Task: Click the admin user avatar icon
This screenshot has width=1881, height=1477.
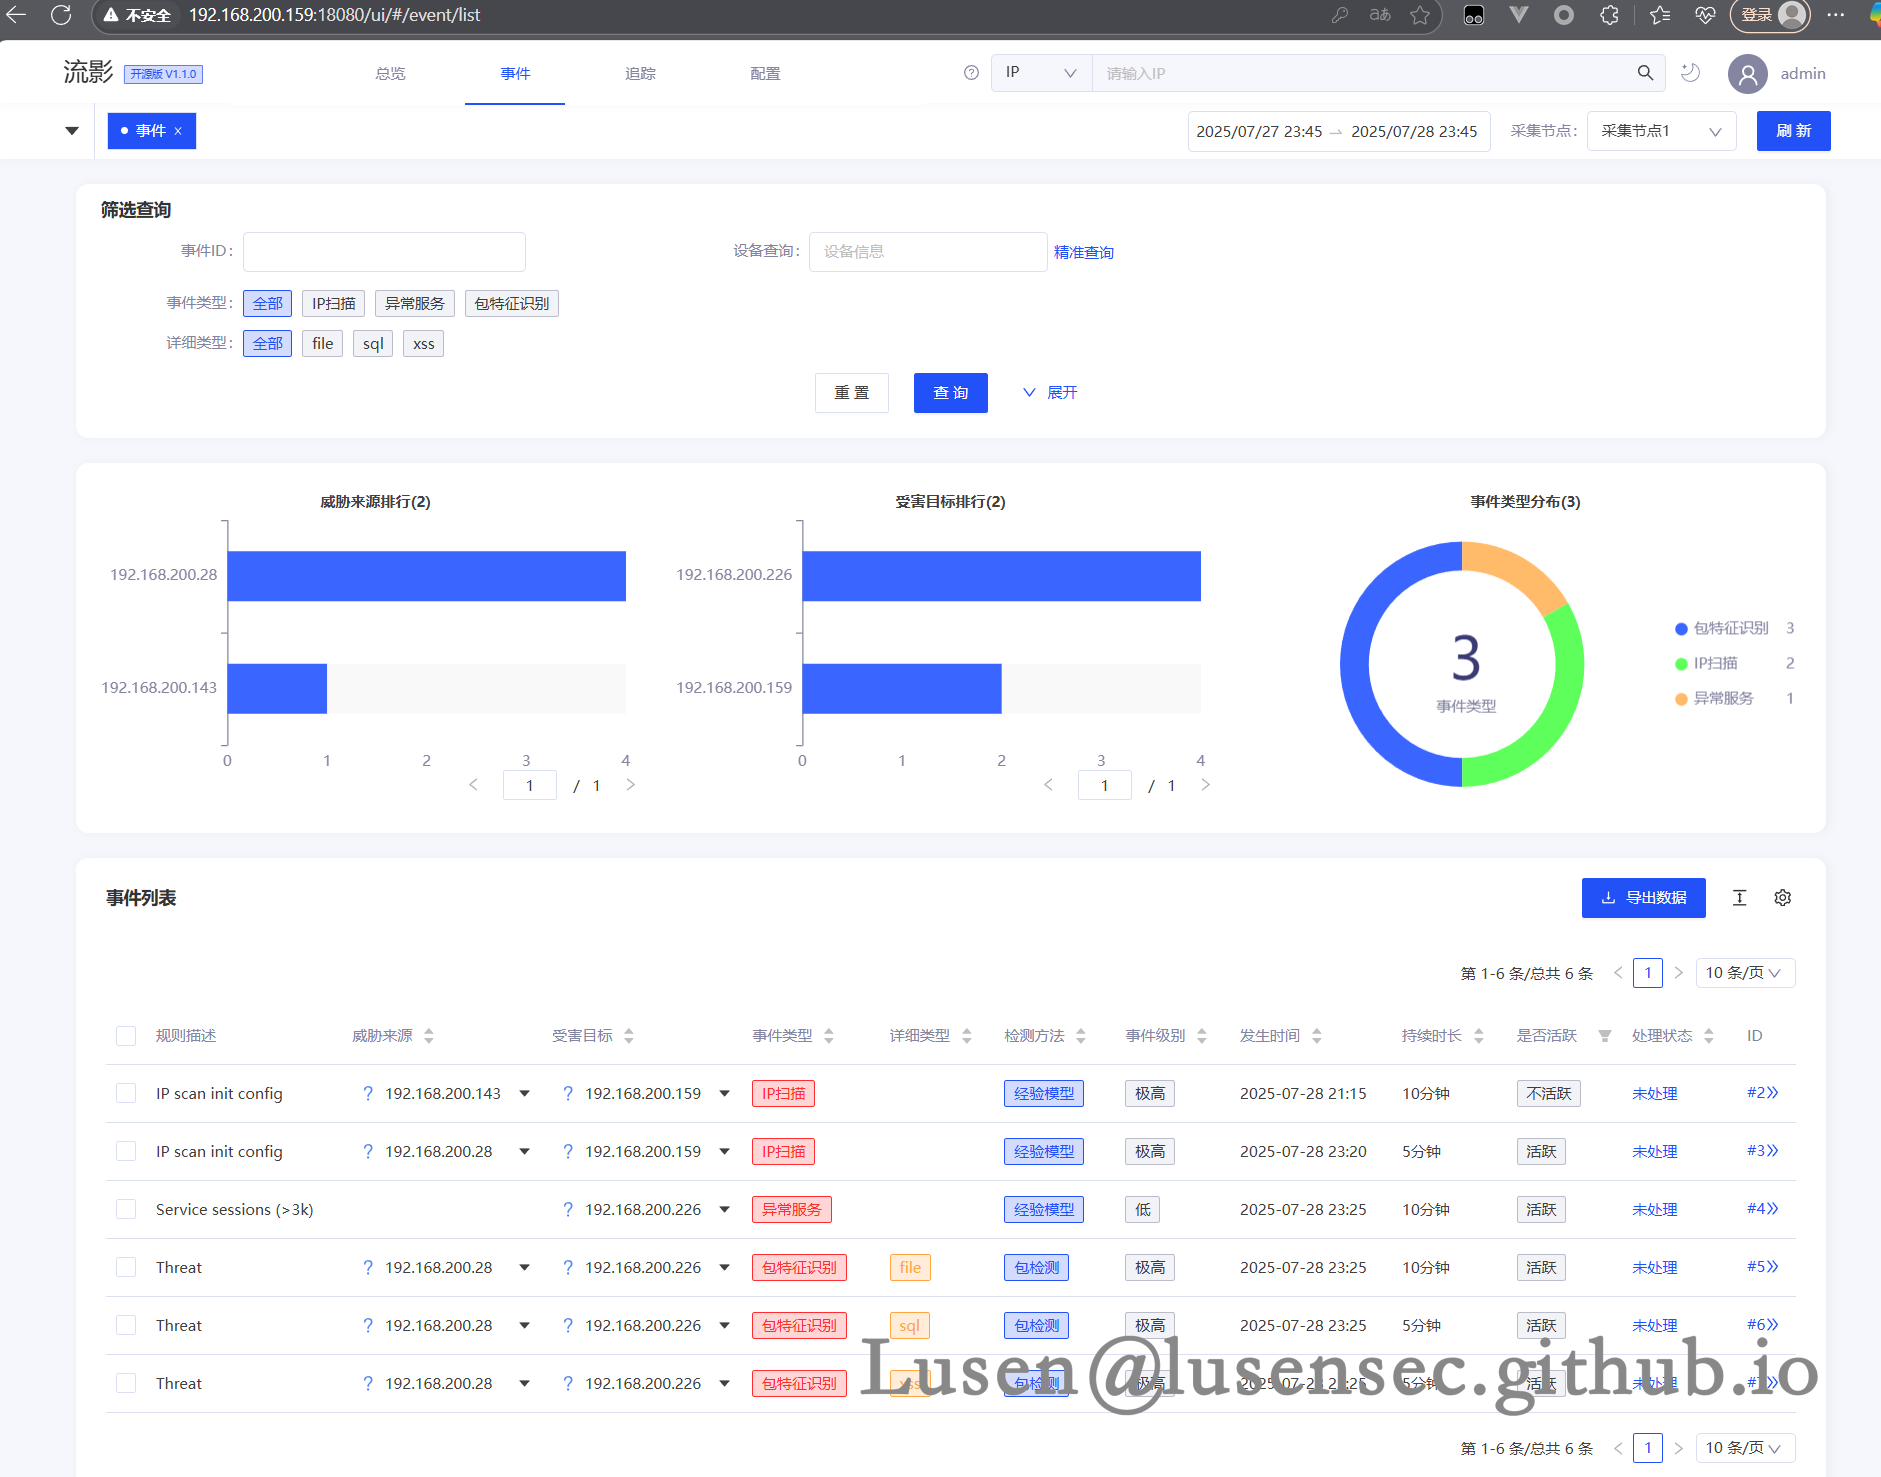Action: 1747,74
